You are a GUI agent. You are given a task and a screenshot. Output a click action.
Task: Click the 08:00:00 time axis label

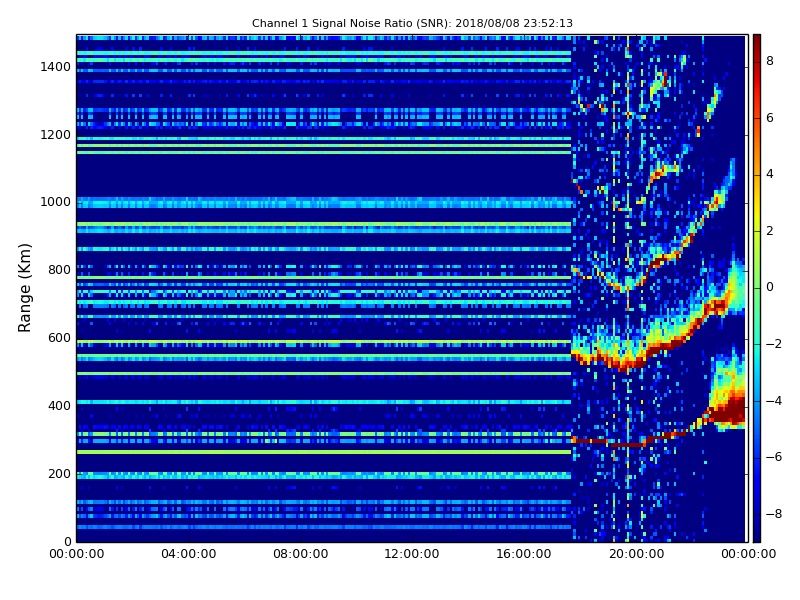pyautogui.click(x=301, y=554)
